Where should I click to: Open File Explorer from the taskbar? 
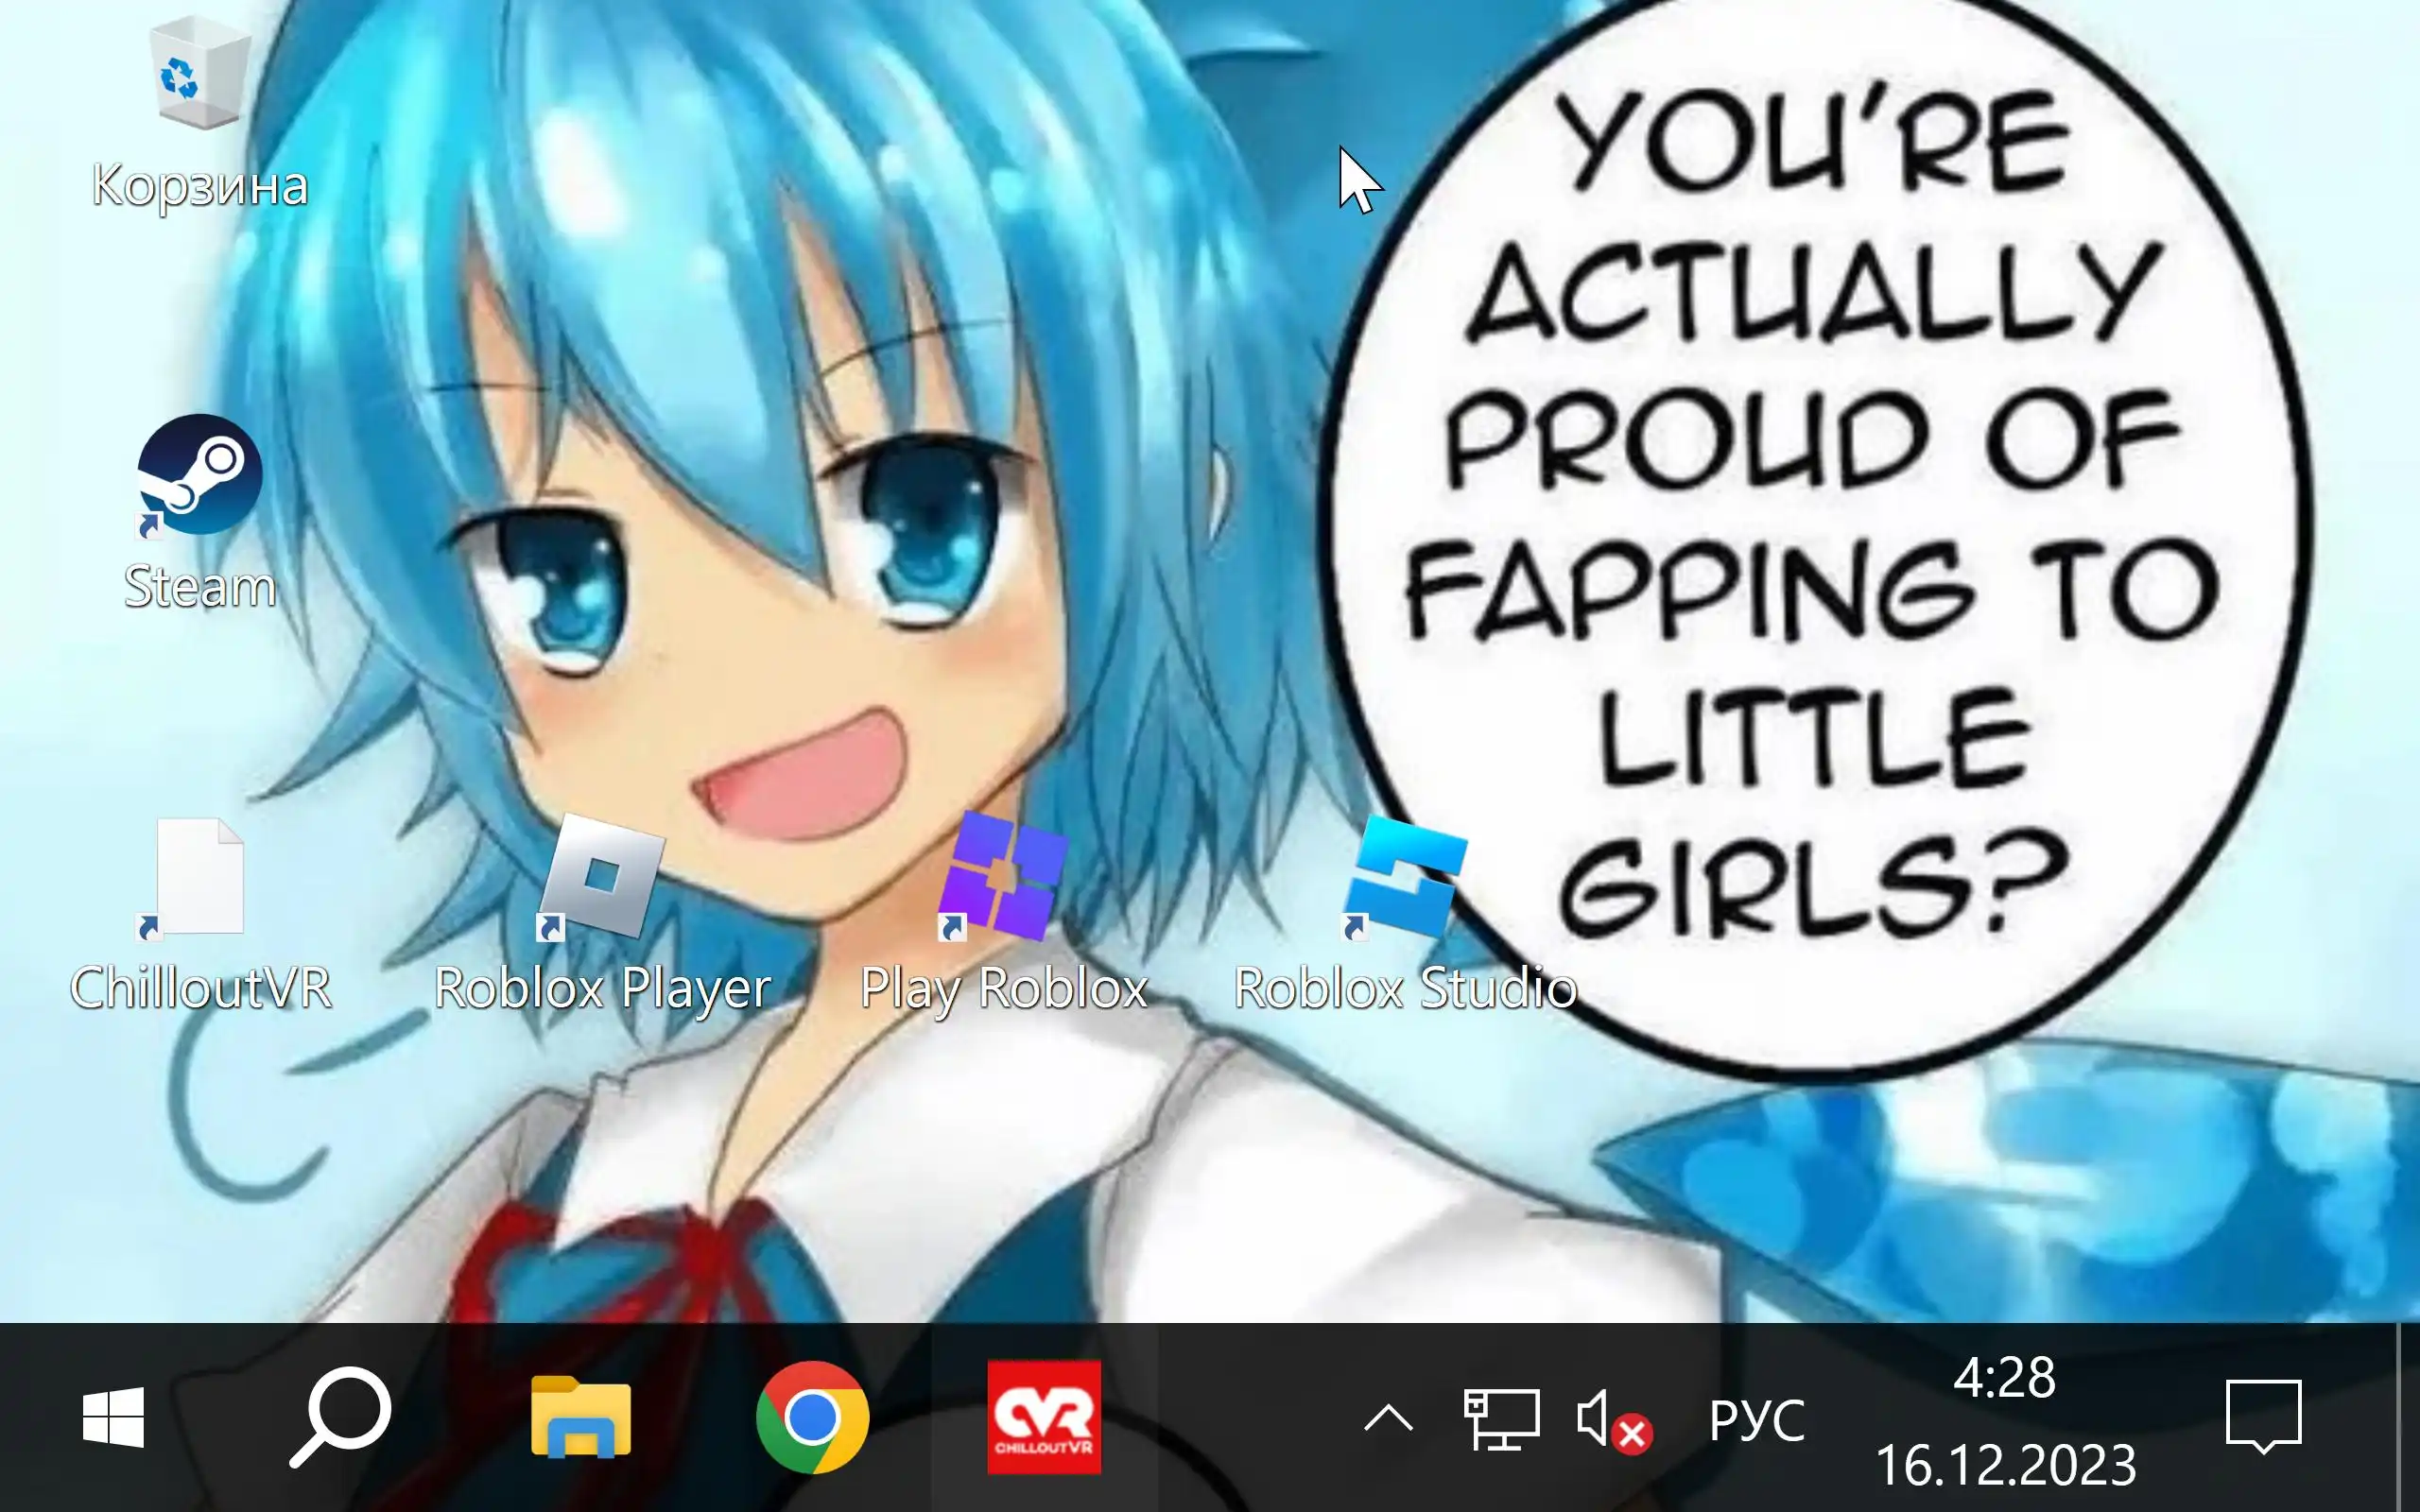580,1418
